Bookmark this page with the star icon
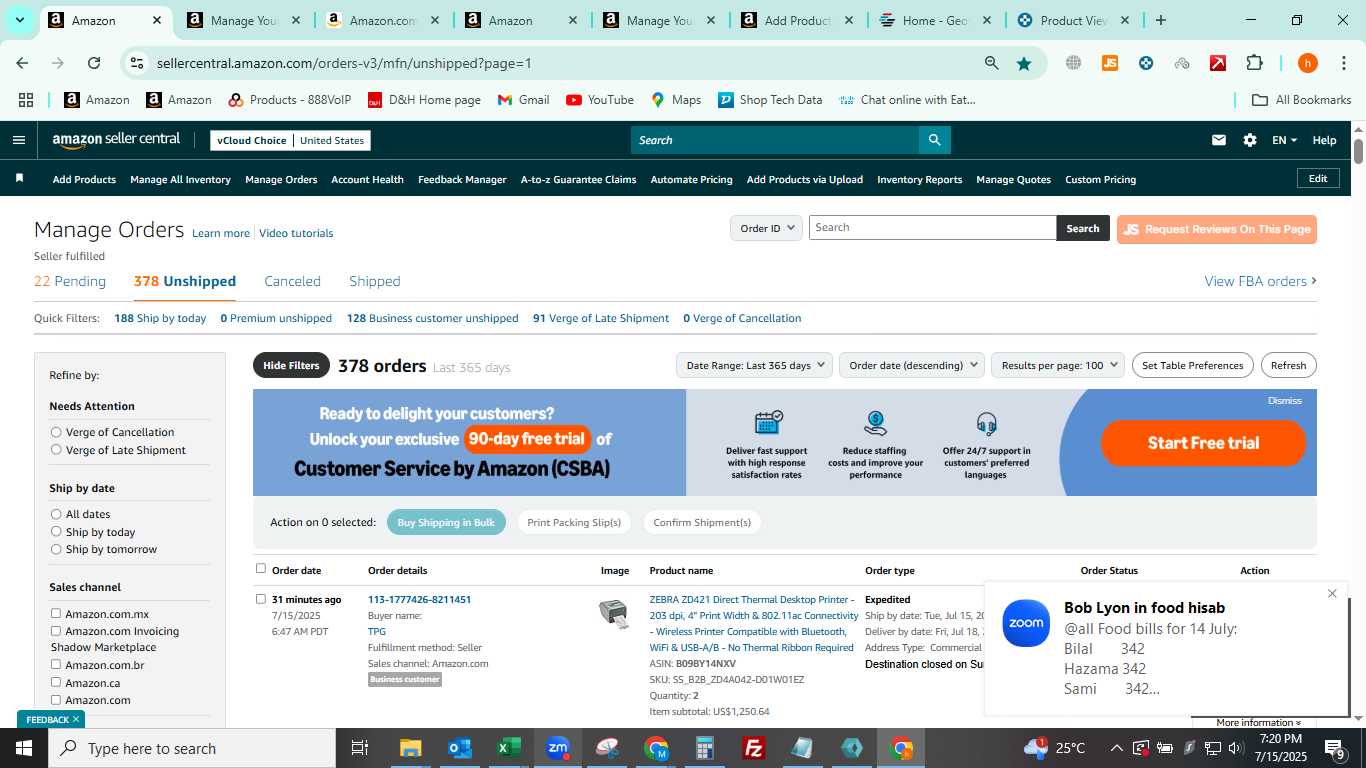This screenshot has height=768, width=1366. 1024,63
